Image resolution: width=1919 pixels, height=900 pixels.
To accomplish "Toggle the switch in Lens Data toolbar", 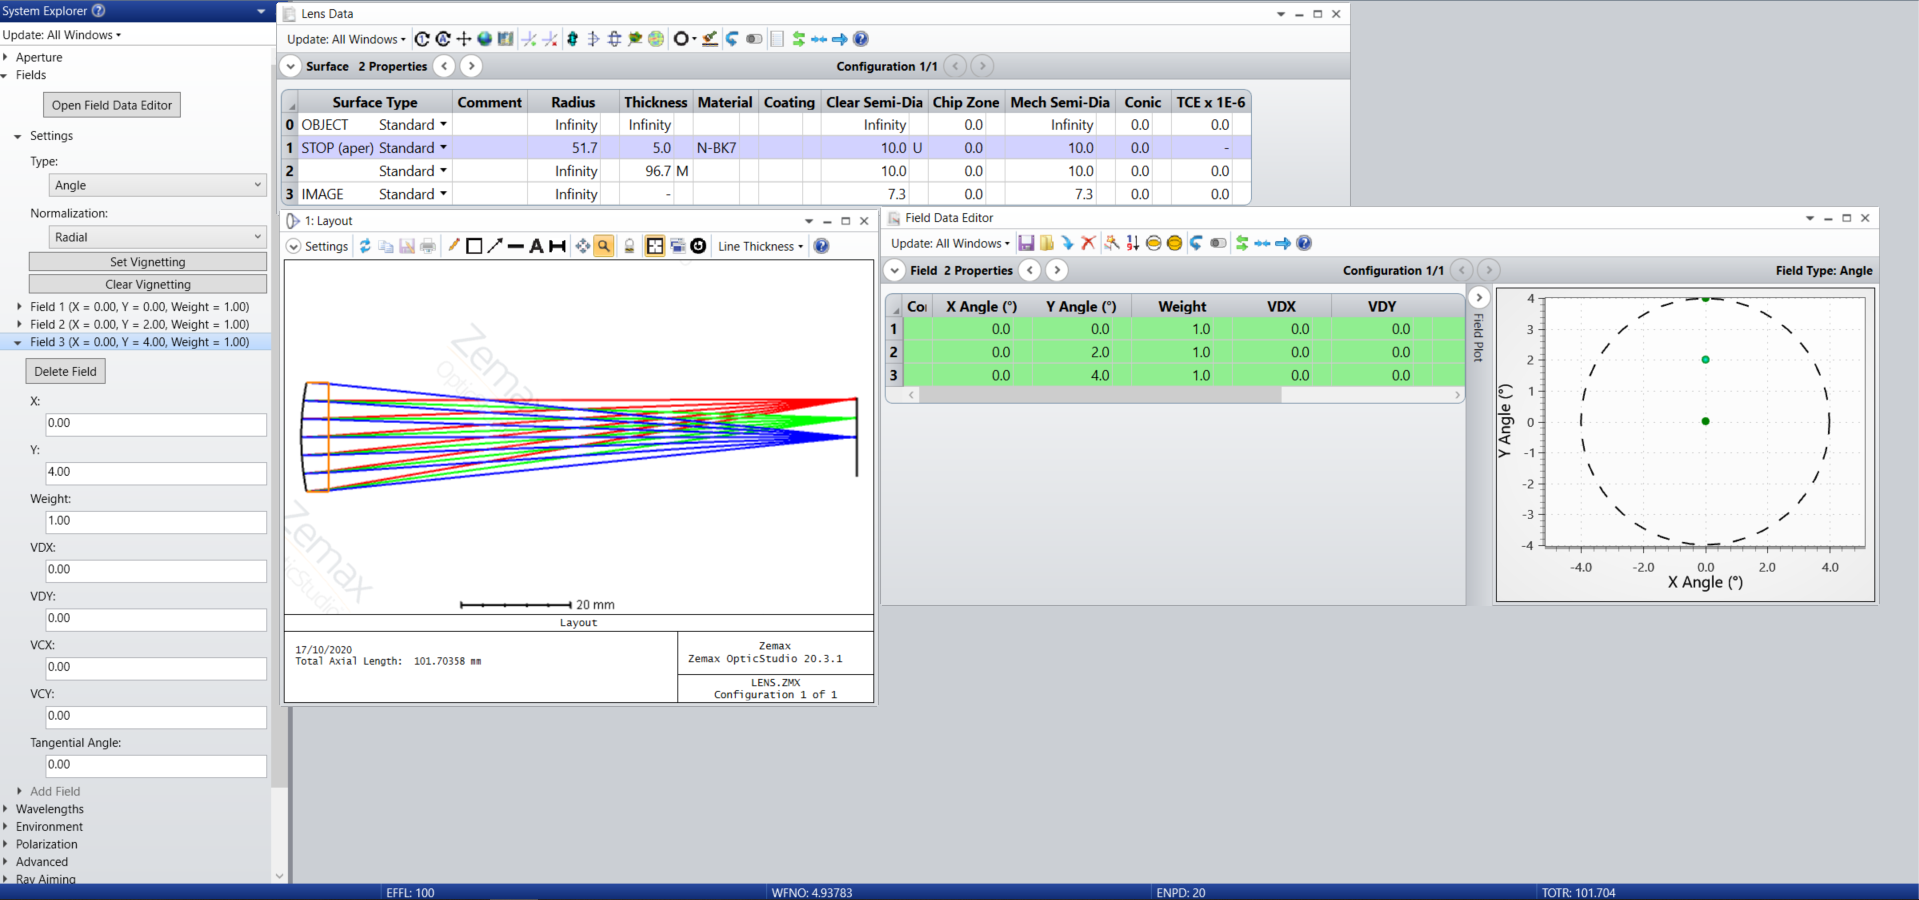I will [x=754, y=39].
